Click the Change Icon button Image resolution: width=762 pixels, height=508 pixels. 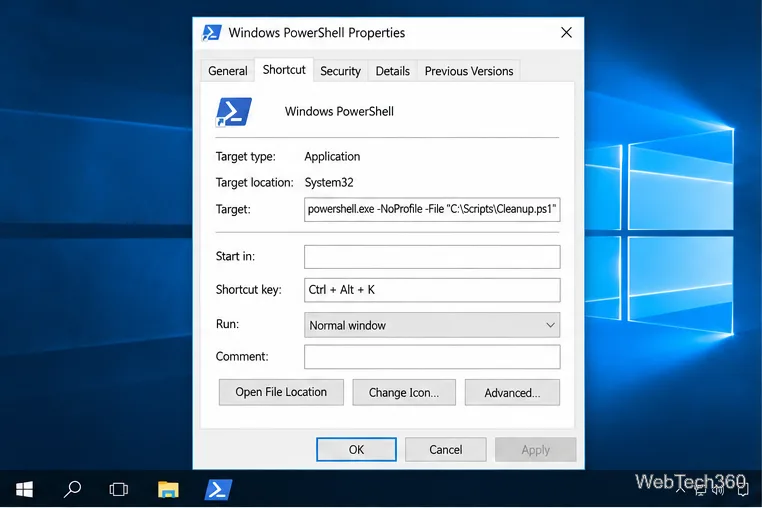[404, 392]
